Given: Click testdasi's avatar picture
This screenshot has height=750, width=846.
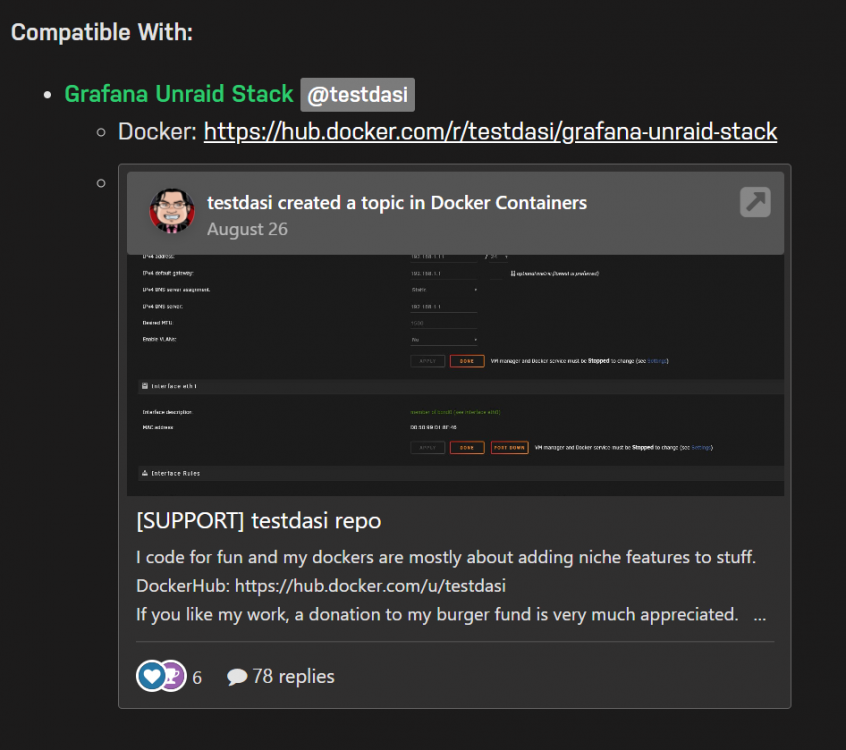Looking at the screenshot, I should [x=172, y=211].
